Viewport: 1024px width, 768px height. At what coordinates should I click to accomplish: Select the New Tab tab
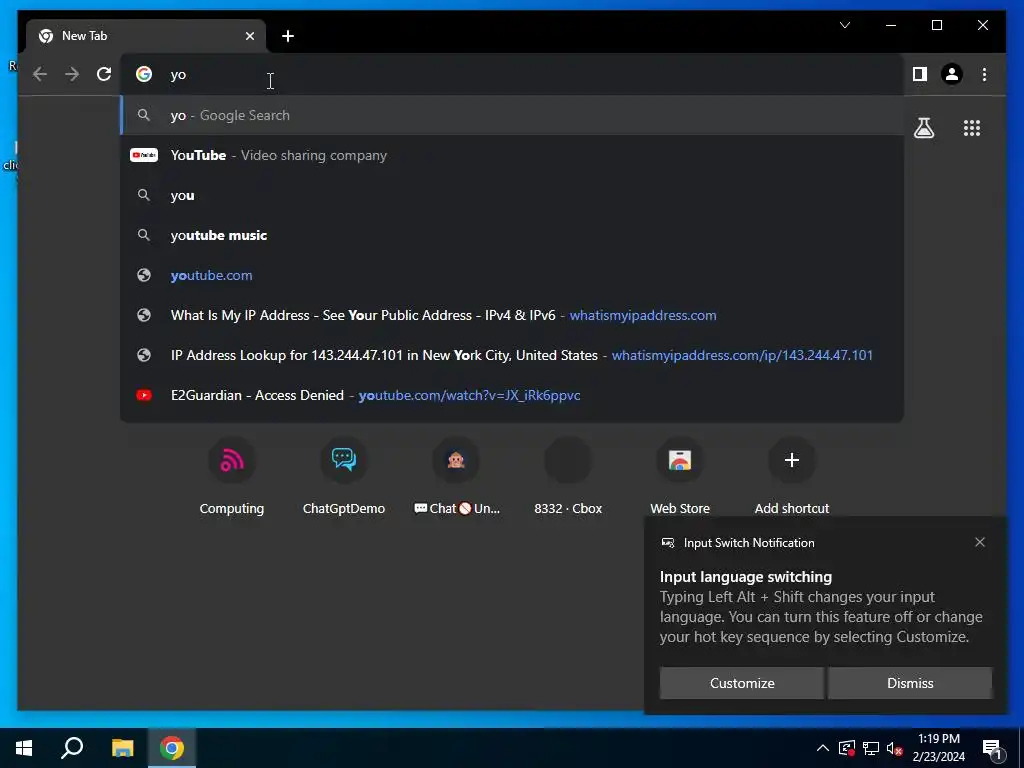[146, 36]
